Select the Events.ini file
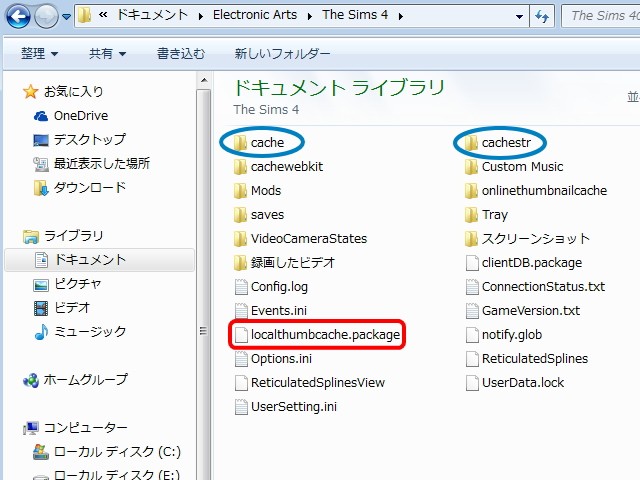 coord(271,311)
